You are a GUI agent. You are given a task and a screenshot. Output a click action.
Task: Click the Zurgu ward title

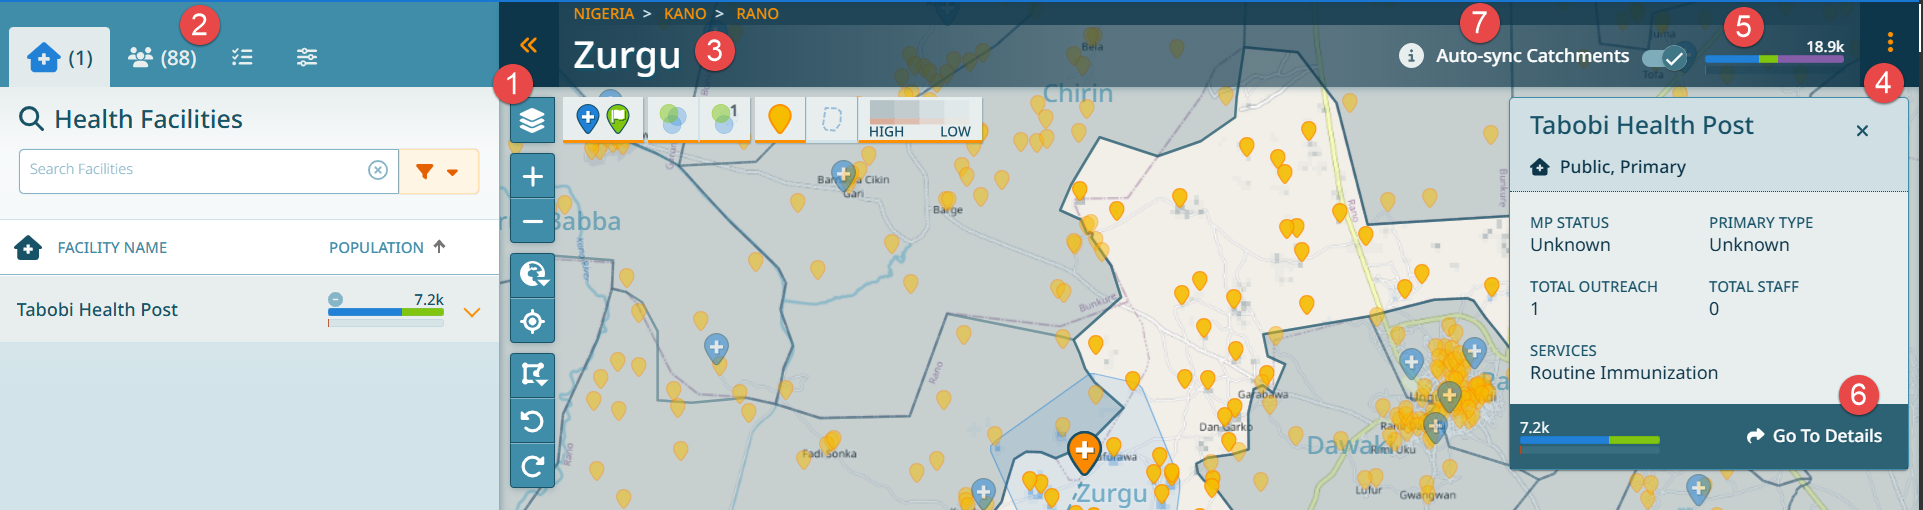pyautogui.click(x=627, y=55)
